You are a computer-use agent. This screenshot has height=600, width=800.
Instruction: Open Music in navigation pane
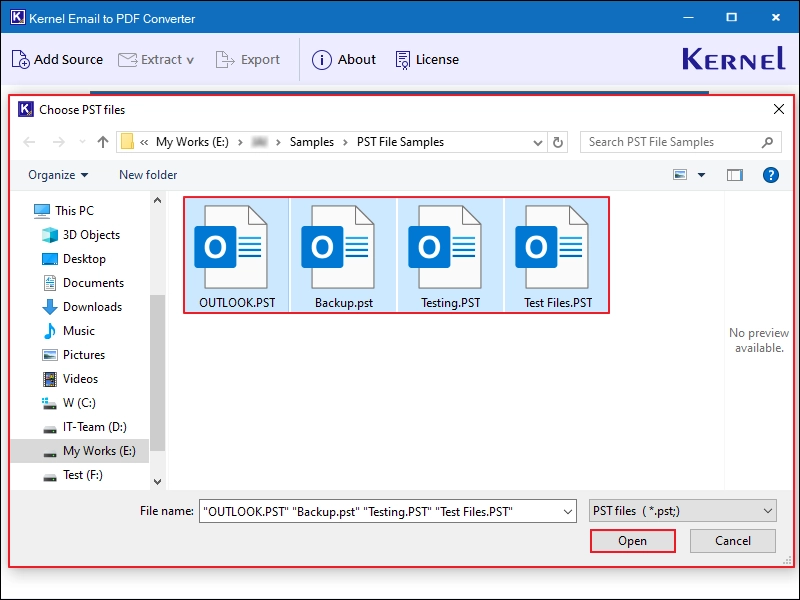(68, 331)
